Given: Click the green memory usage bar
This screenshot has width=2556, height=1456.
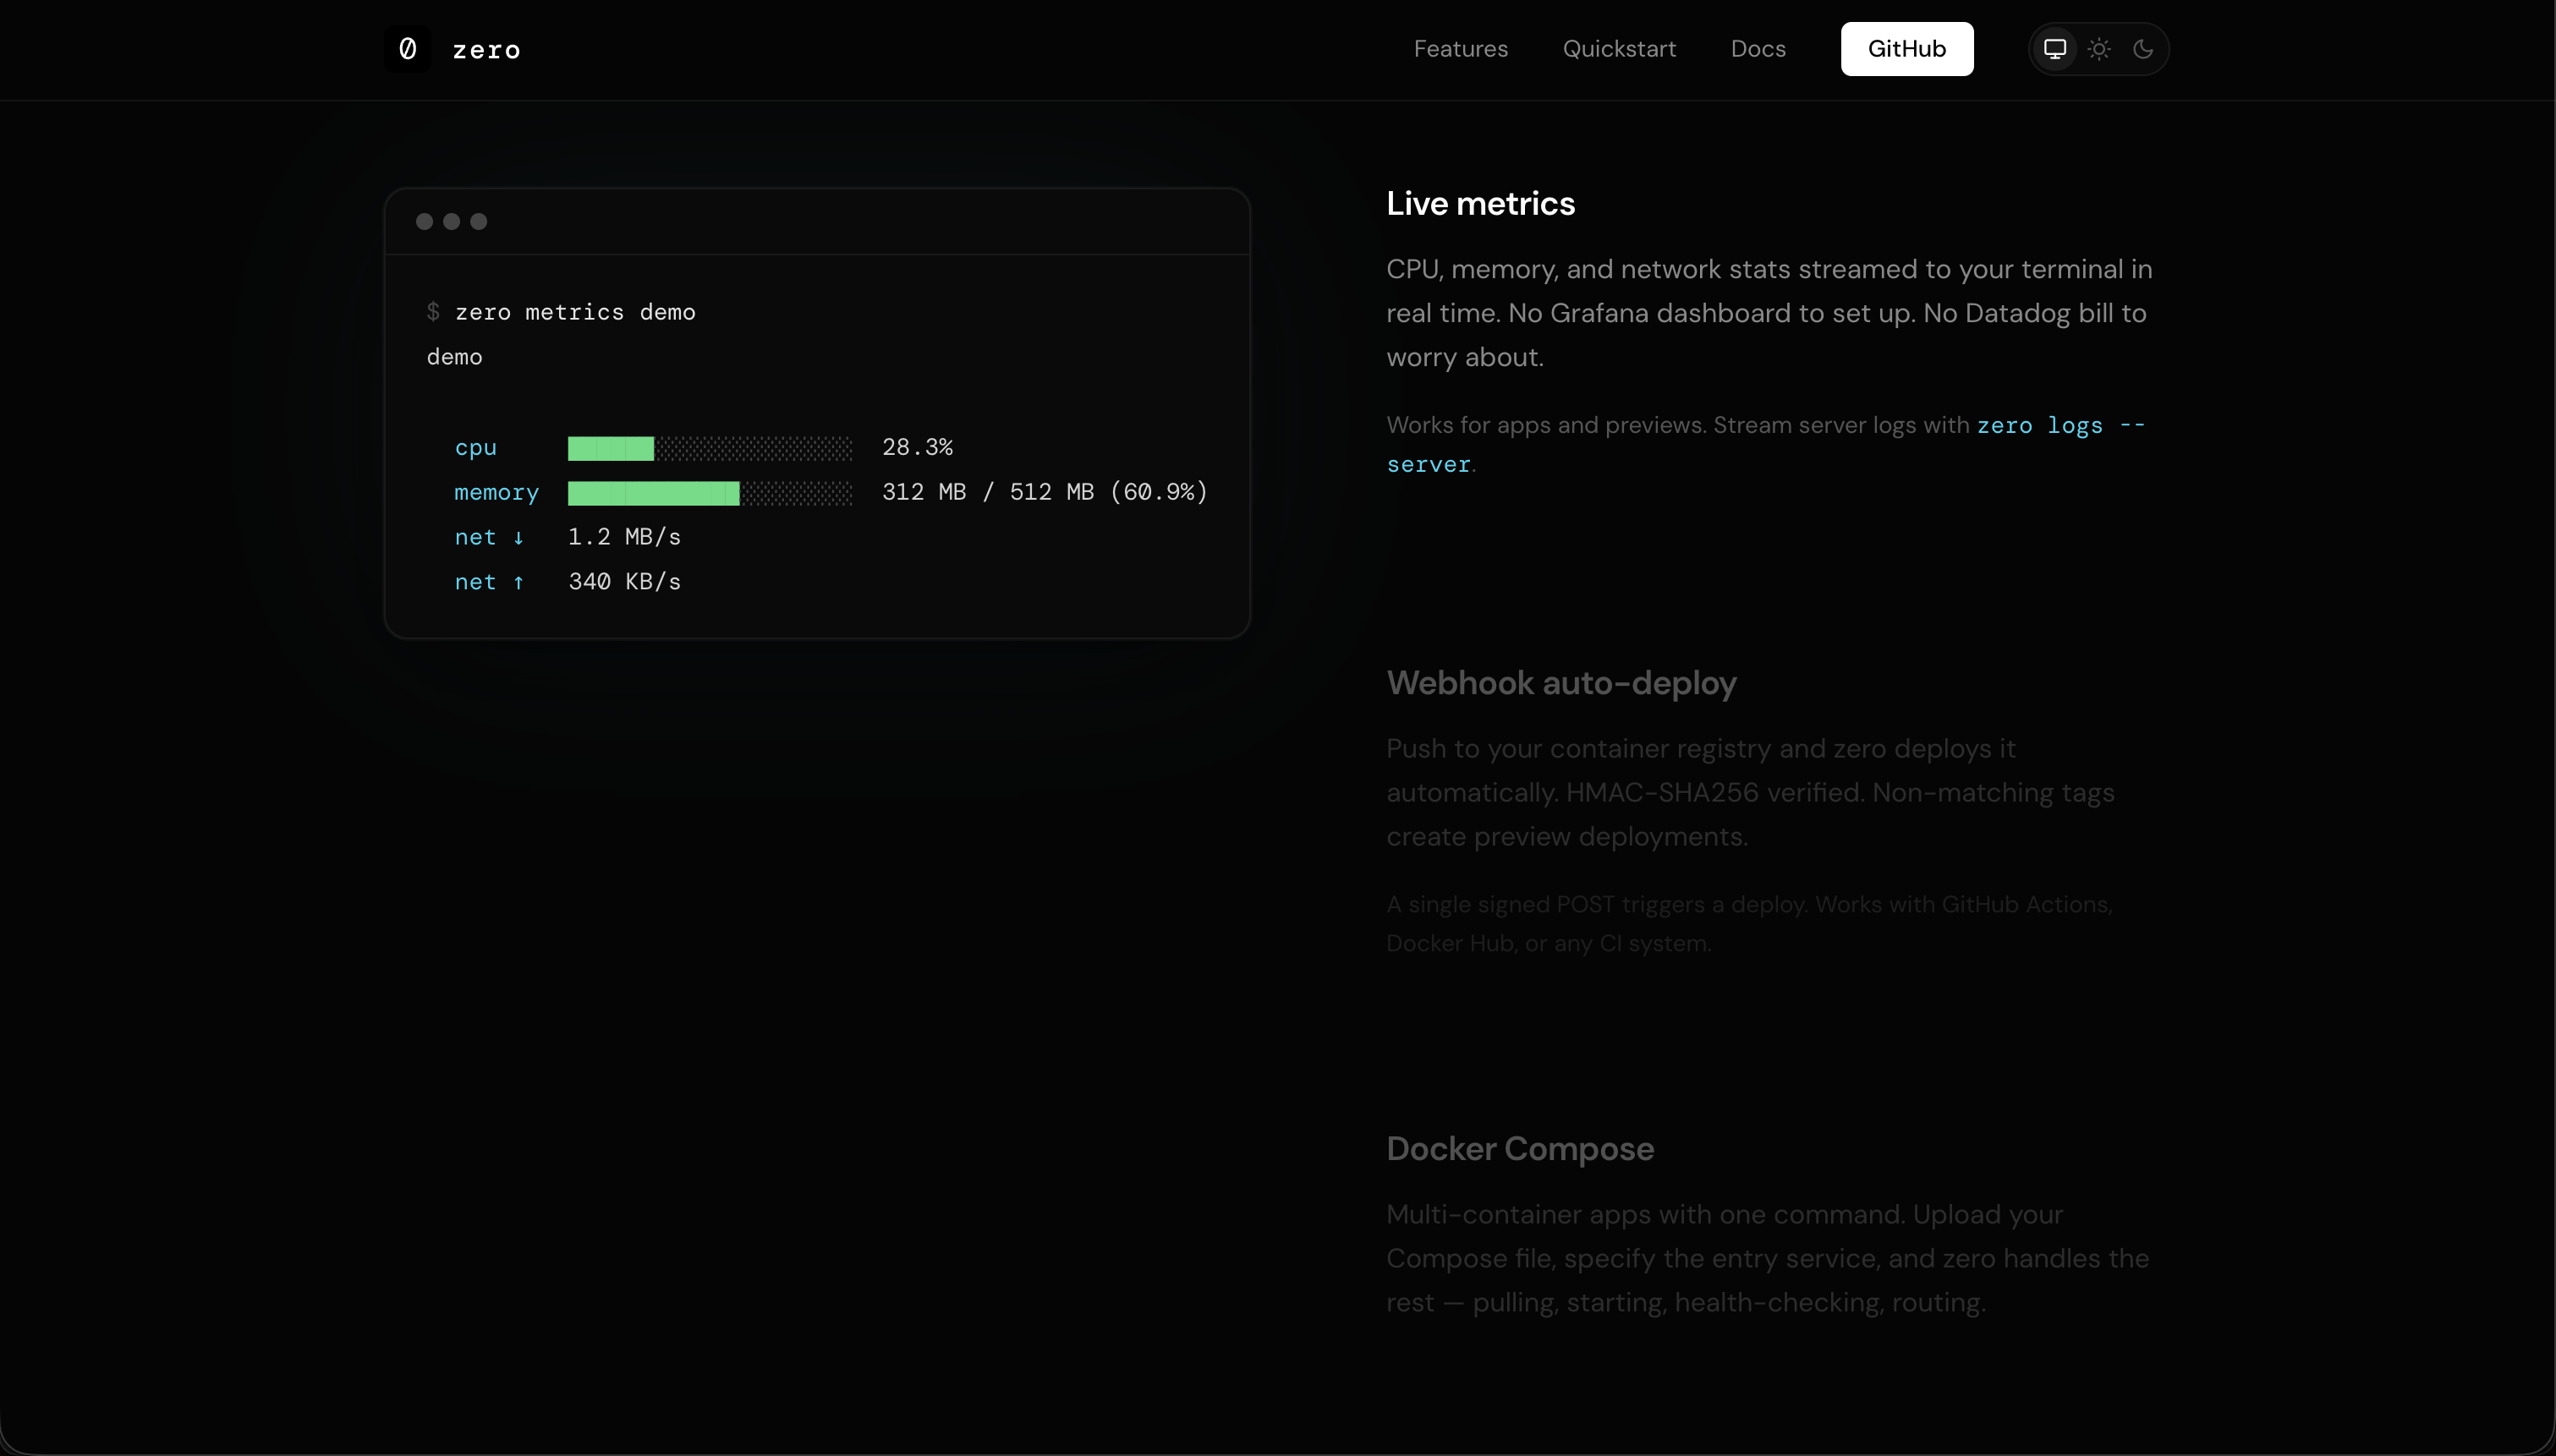Looking at the screenshot, I should coord(653,493).
